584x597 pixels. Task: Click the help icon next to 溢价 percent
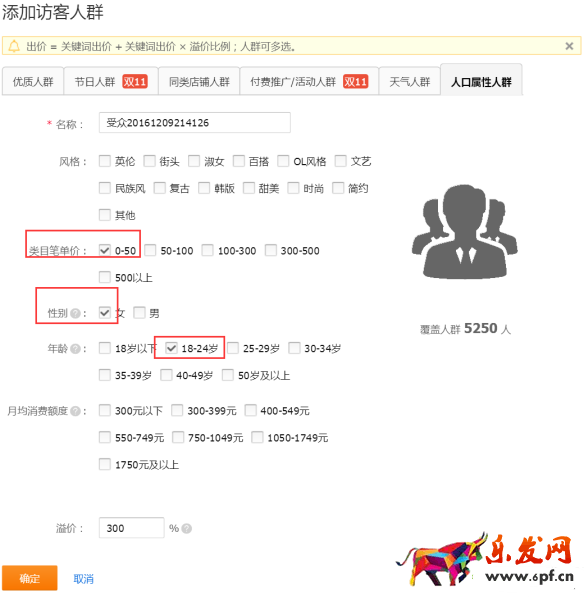(187, 528)
